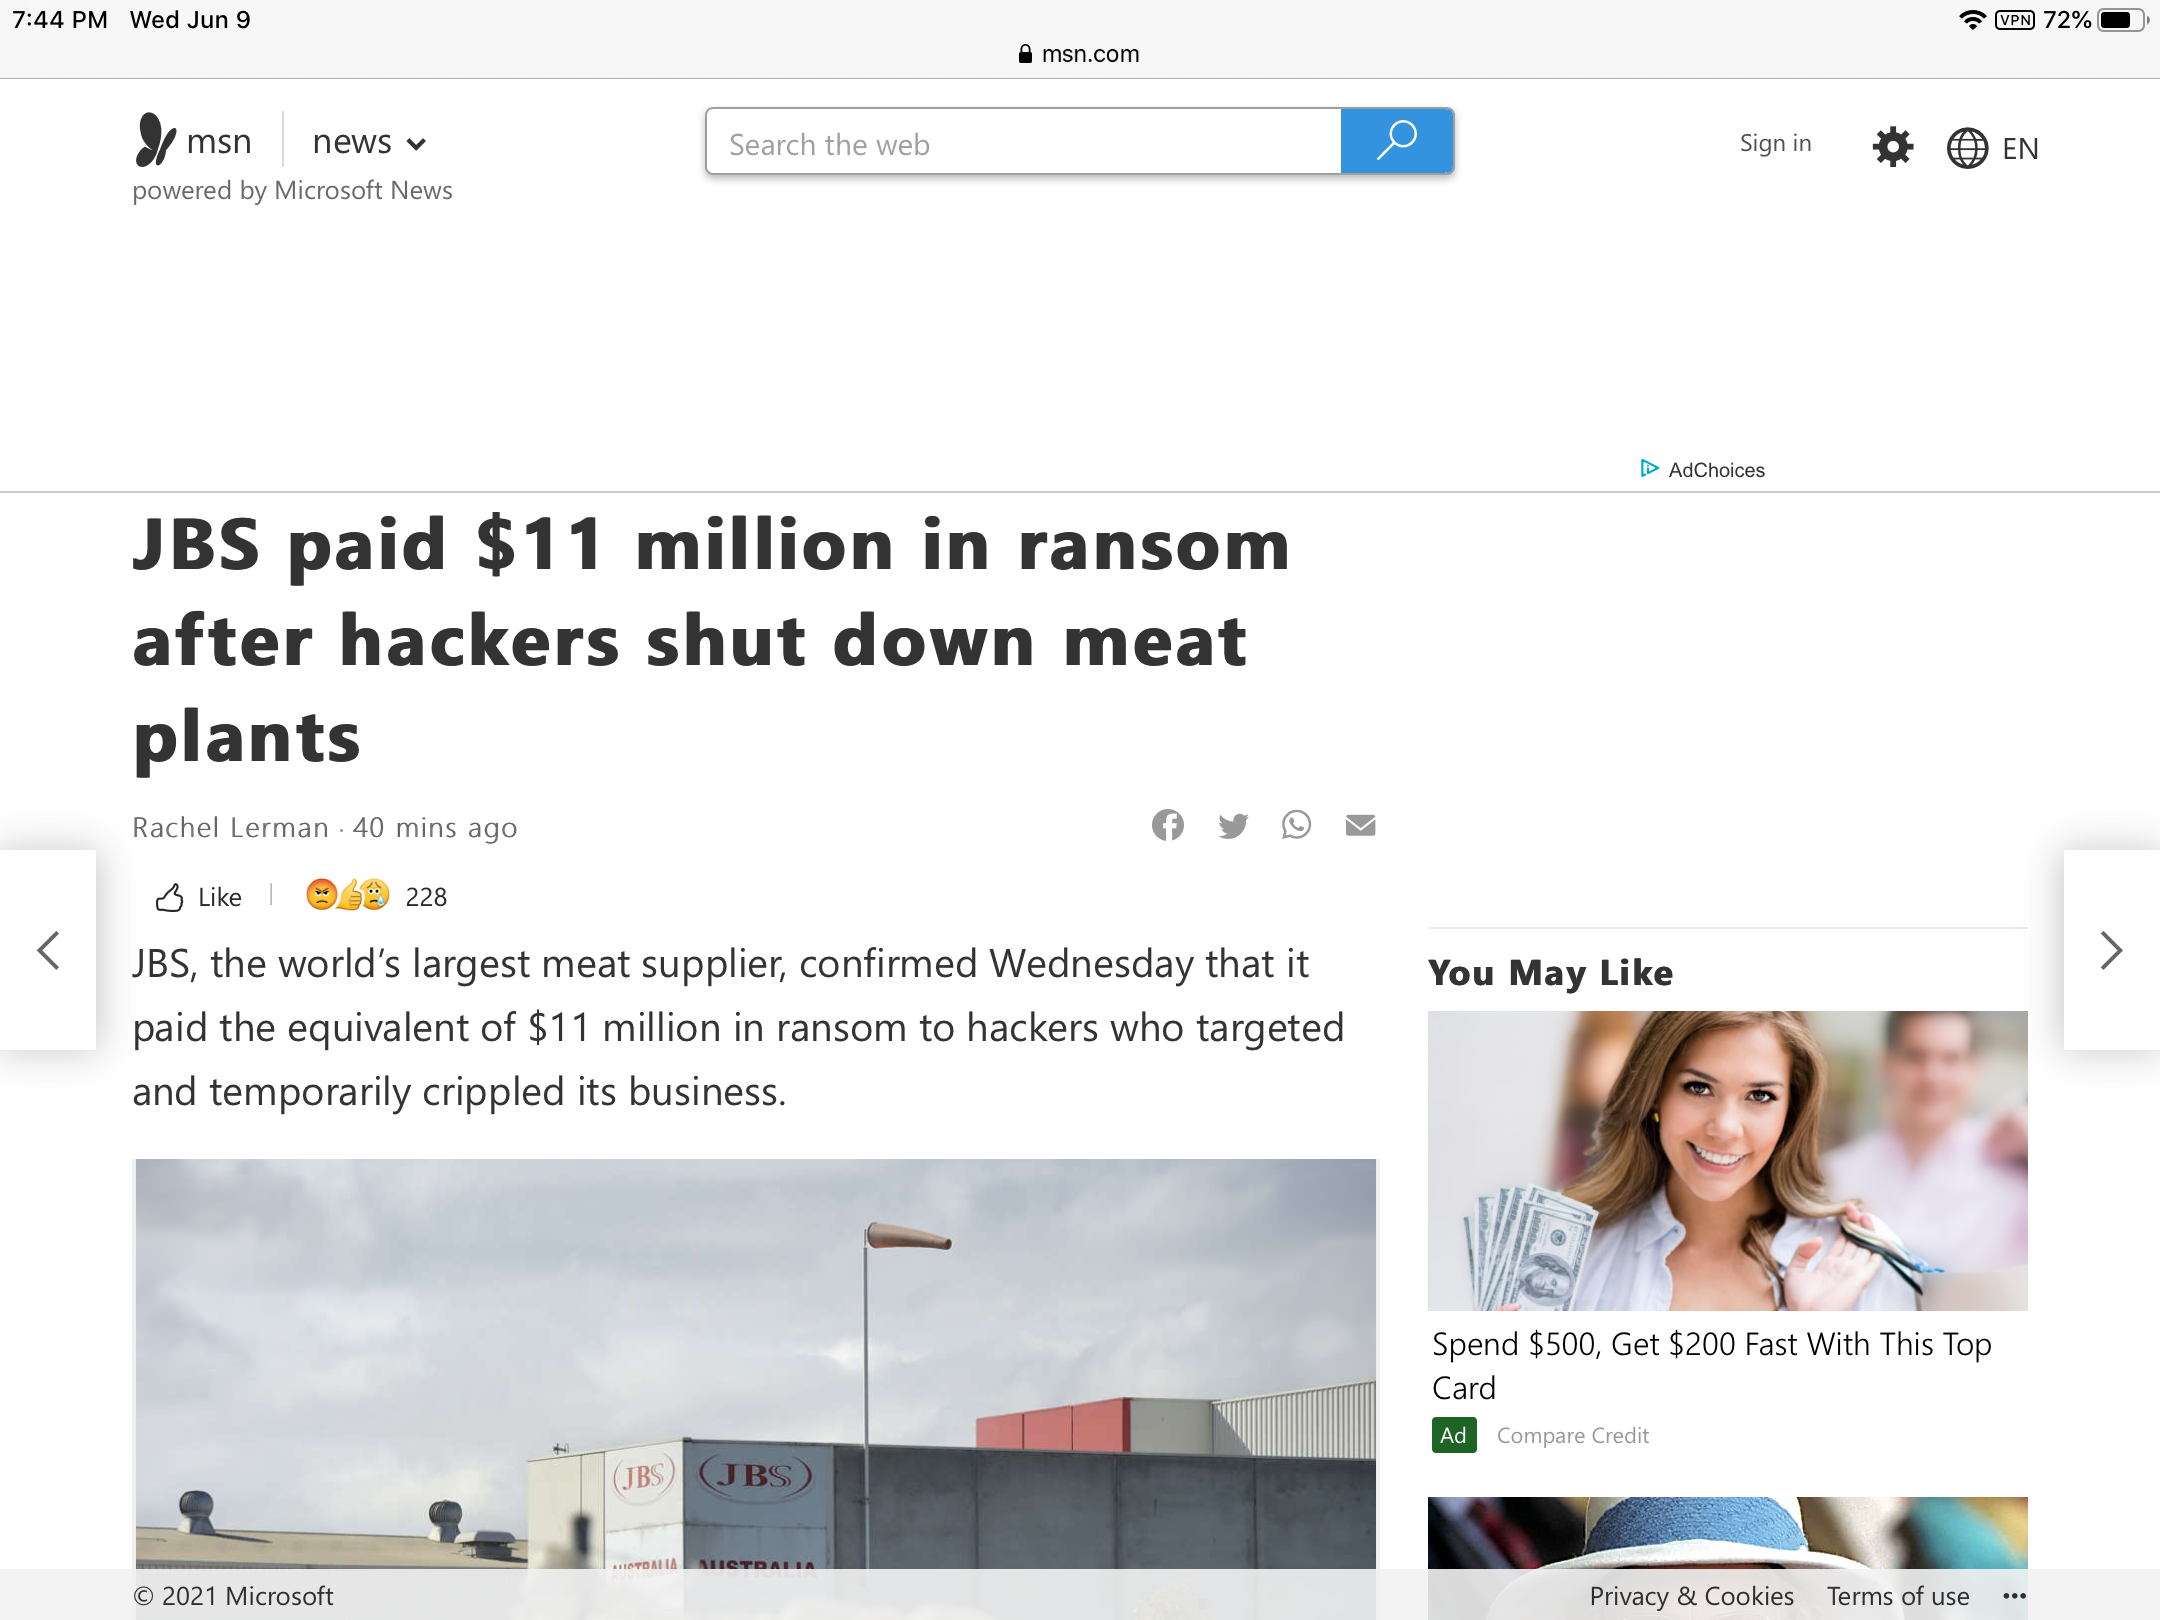Click the MSN butterfly logo
The width and height of the screenshot is (2160, 1620).
tap(156, 140)
